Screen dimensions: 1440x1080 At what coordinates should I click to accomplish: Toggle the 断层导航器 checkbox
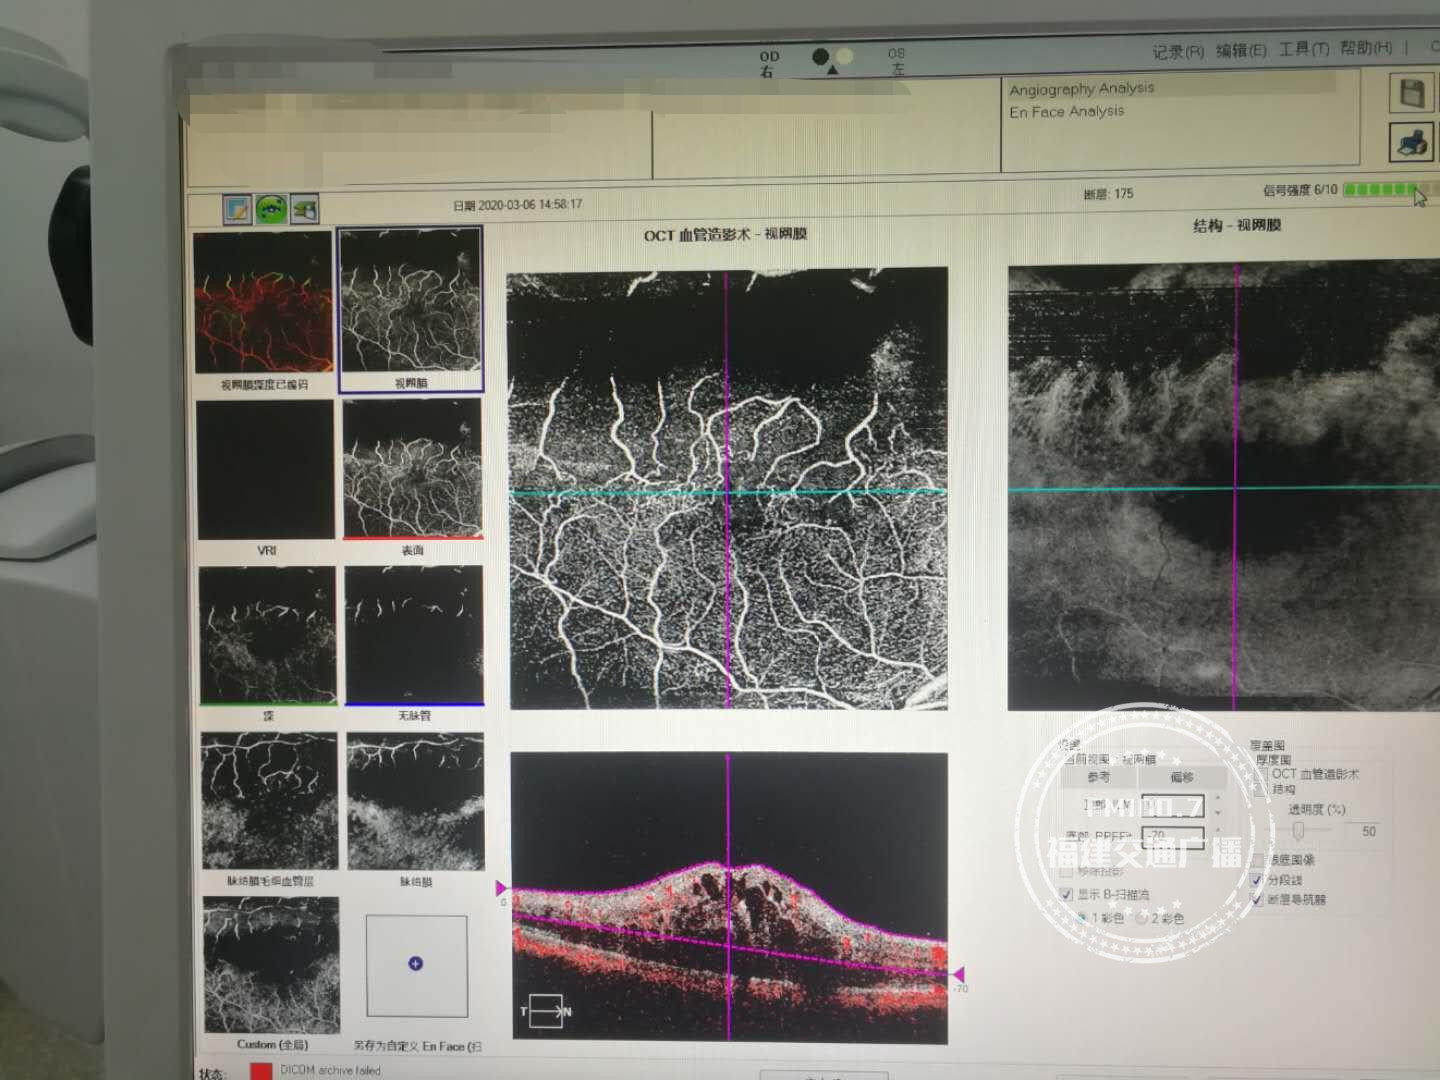[x=1257, y=899]
